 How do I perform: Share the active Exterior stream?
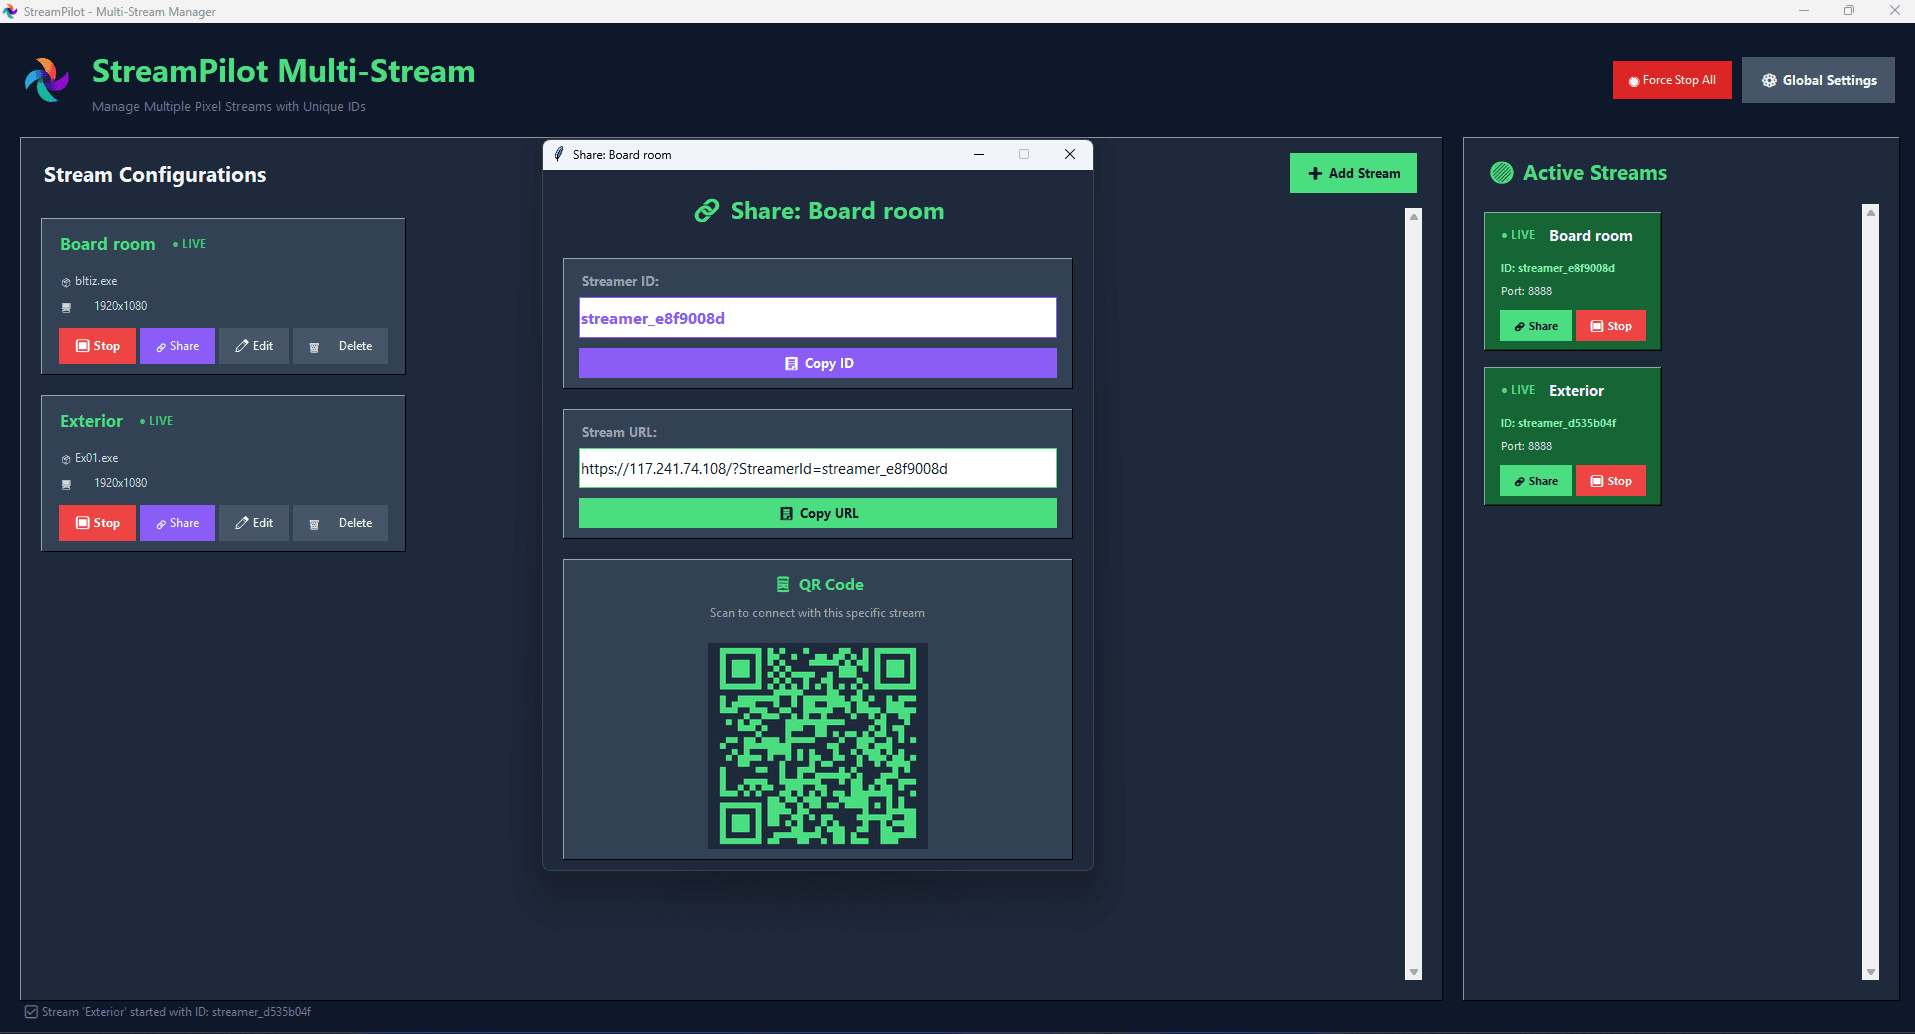1535,481
